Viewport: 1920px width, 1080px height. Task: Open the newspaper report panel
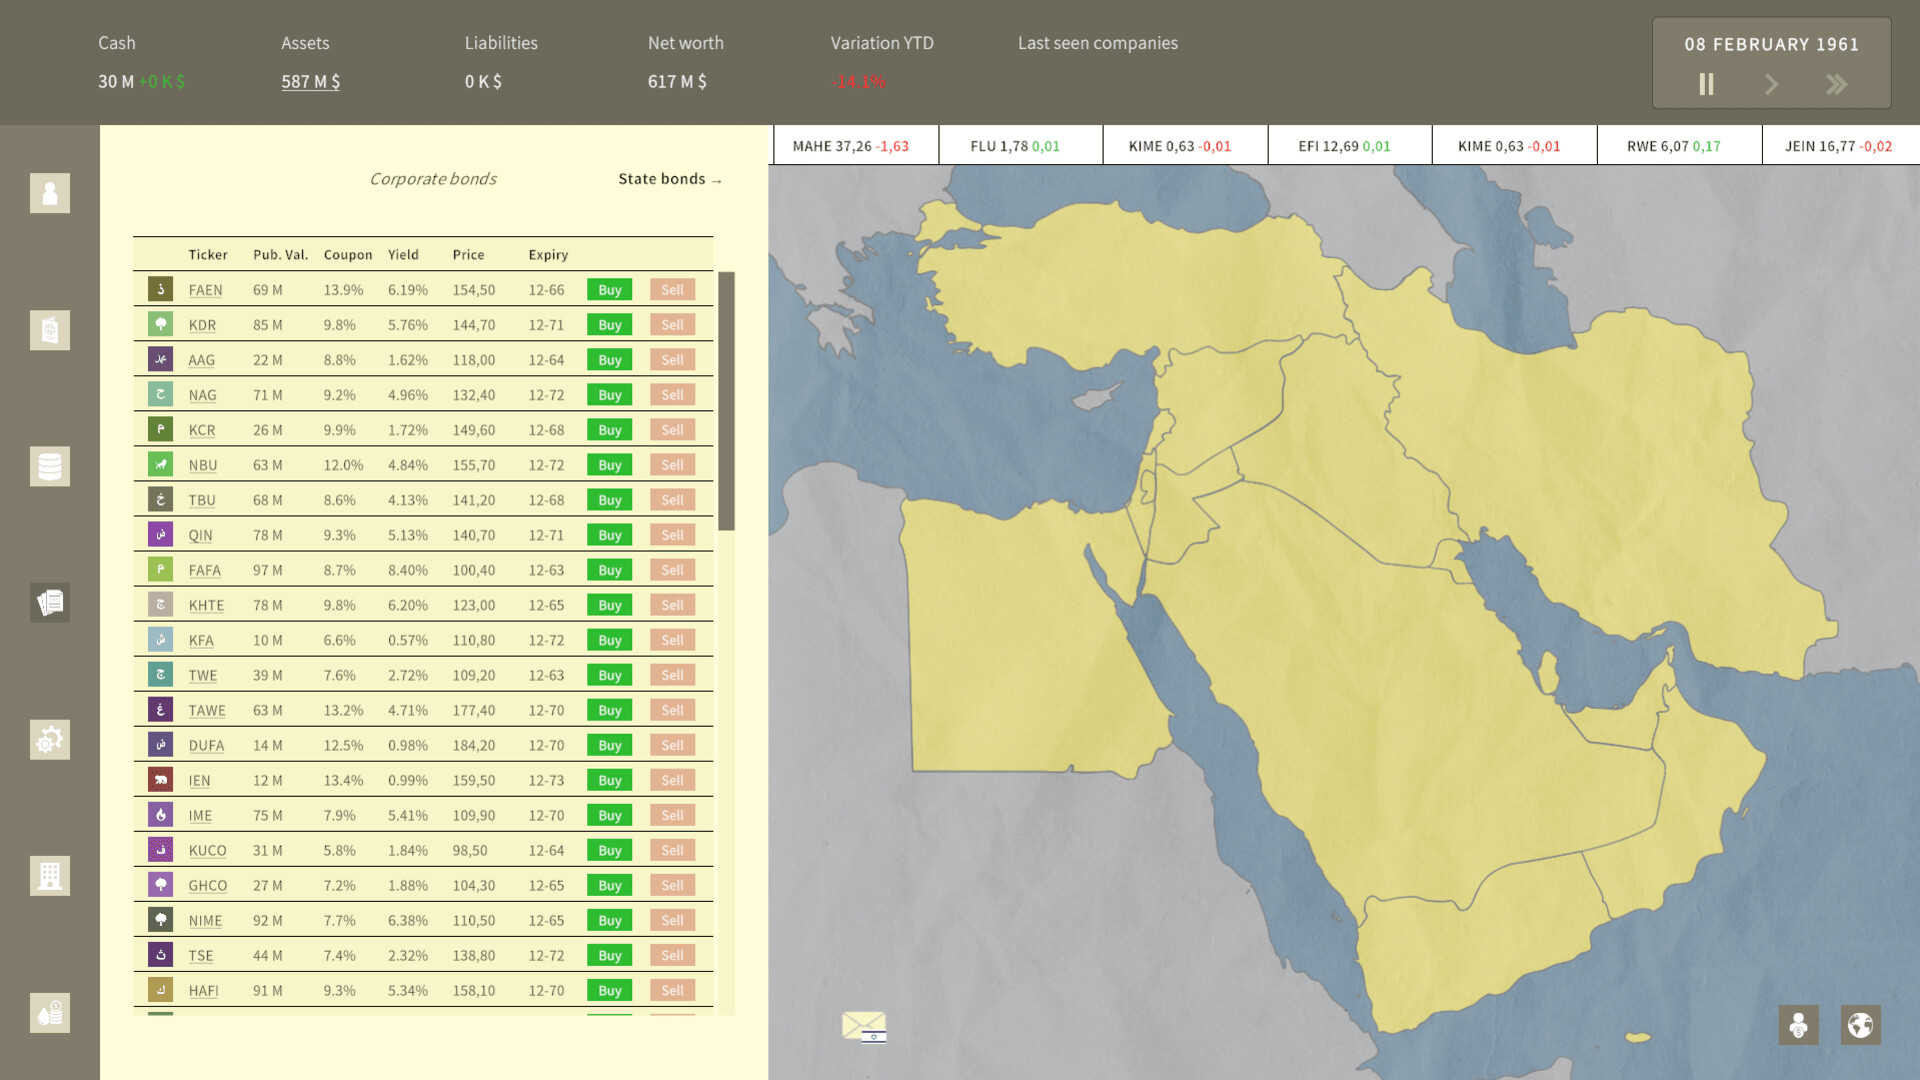(49, 330)
